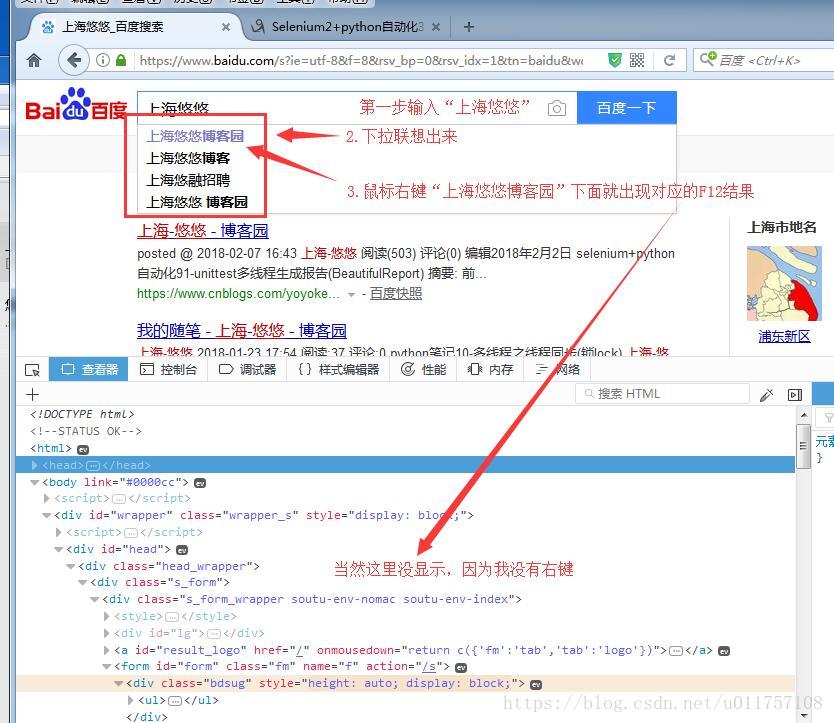Navigate back with the back arrow
Viewport: 834px width, 723px height.
click(74, 60)
